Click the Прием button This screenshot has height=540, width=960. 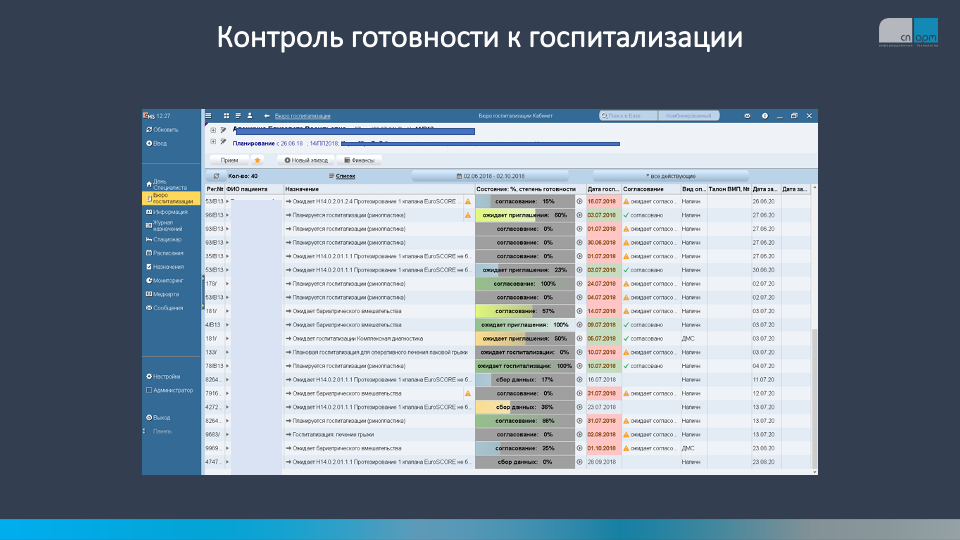pyautogui.click(x=230, y=160)
